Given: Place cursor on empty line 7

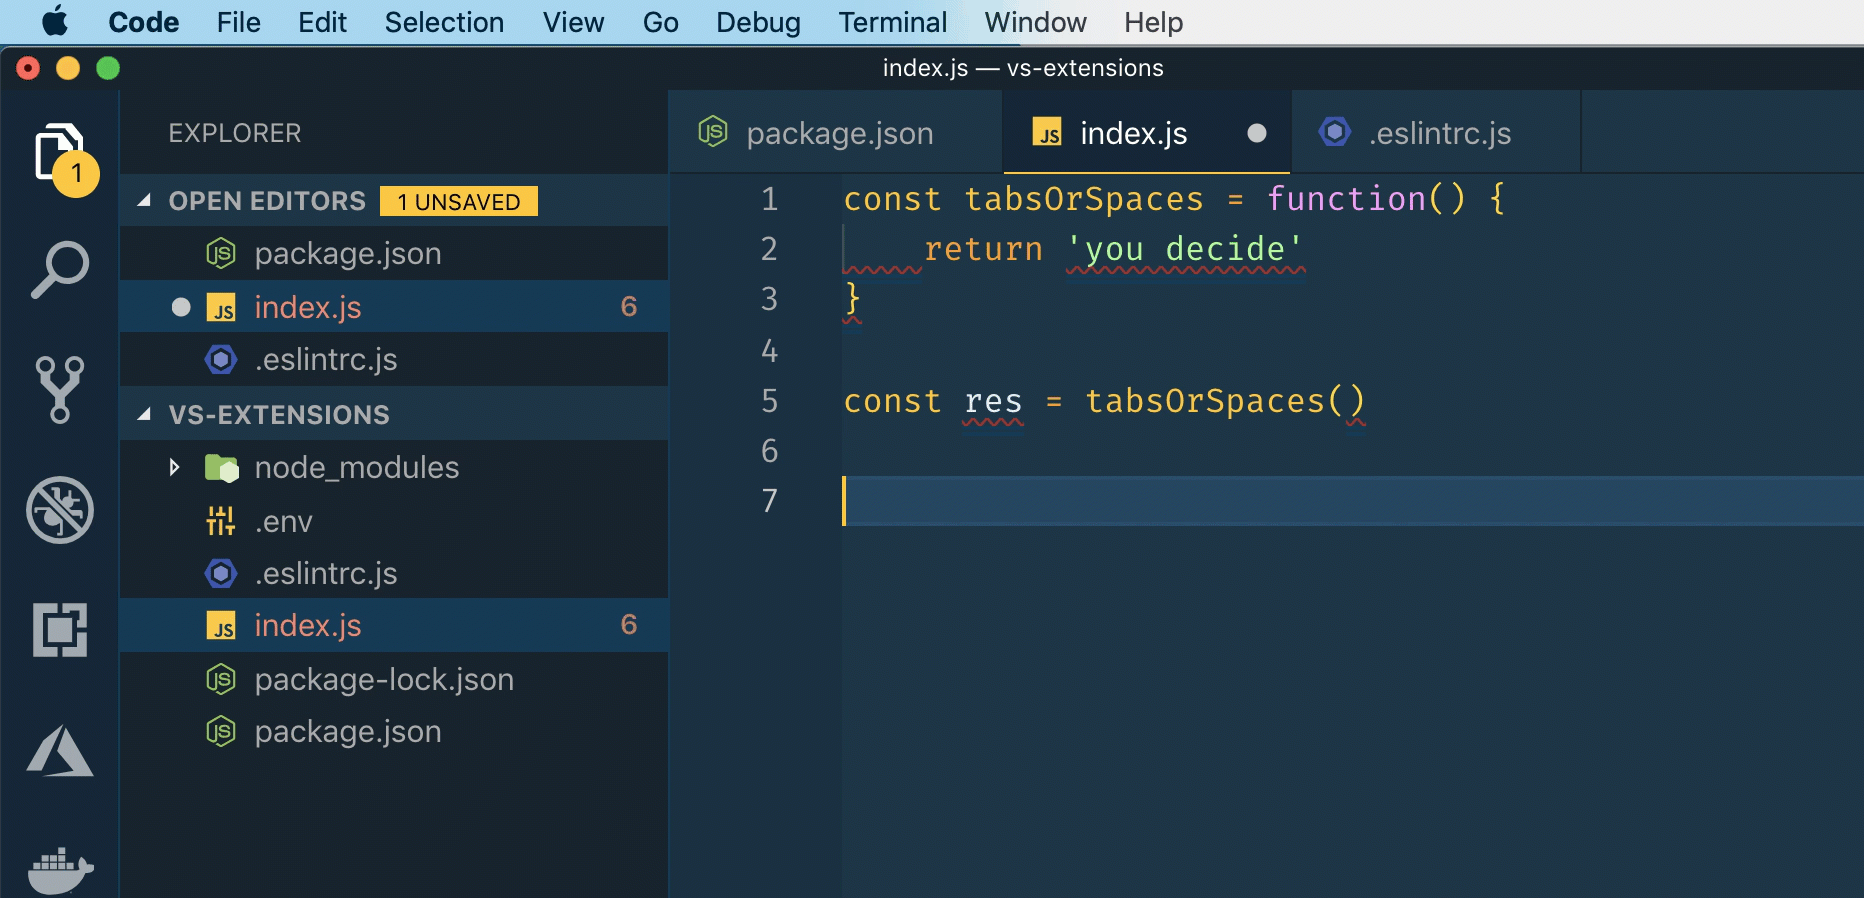Looking at the screenshot, I should (1100, 501).
